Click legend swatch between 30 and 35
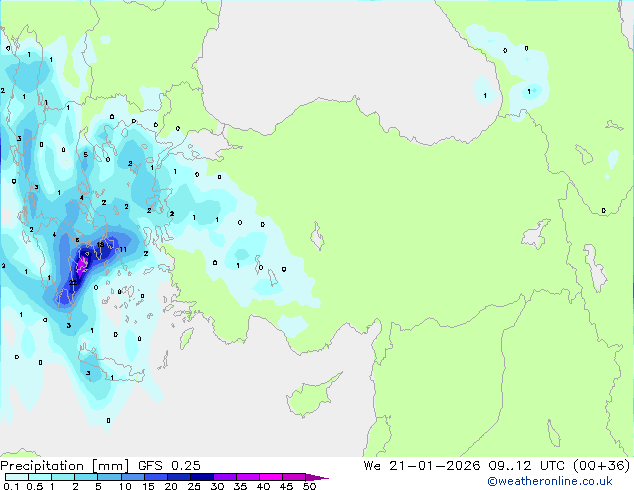 pyautogui.click(x=225, y=477)
